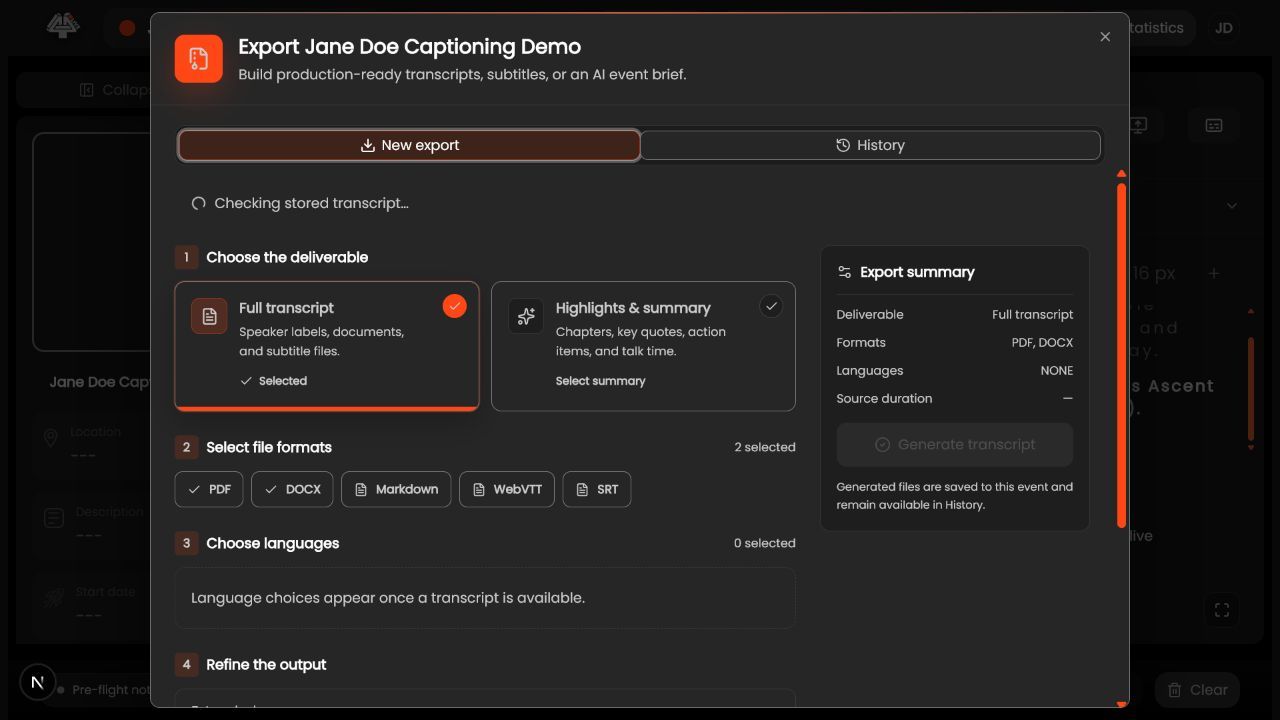Click the scrollbar up arrow in dialog
Viewport: 1280px width, 720px height.
click(1121, 174)
